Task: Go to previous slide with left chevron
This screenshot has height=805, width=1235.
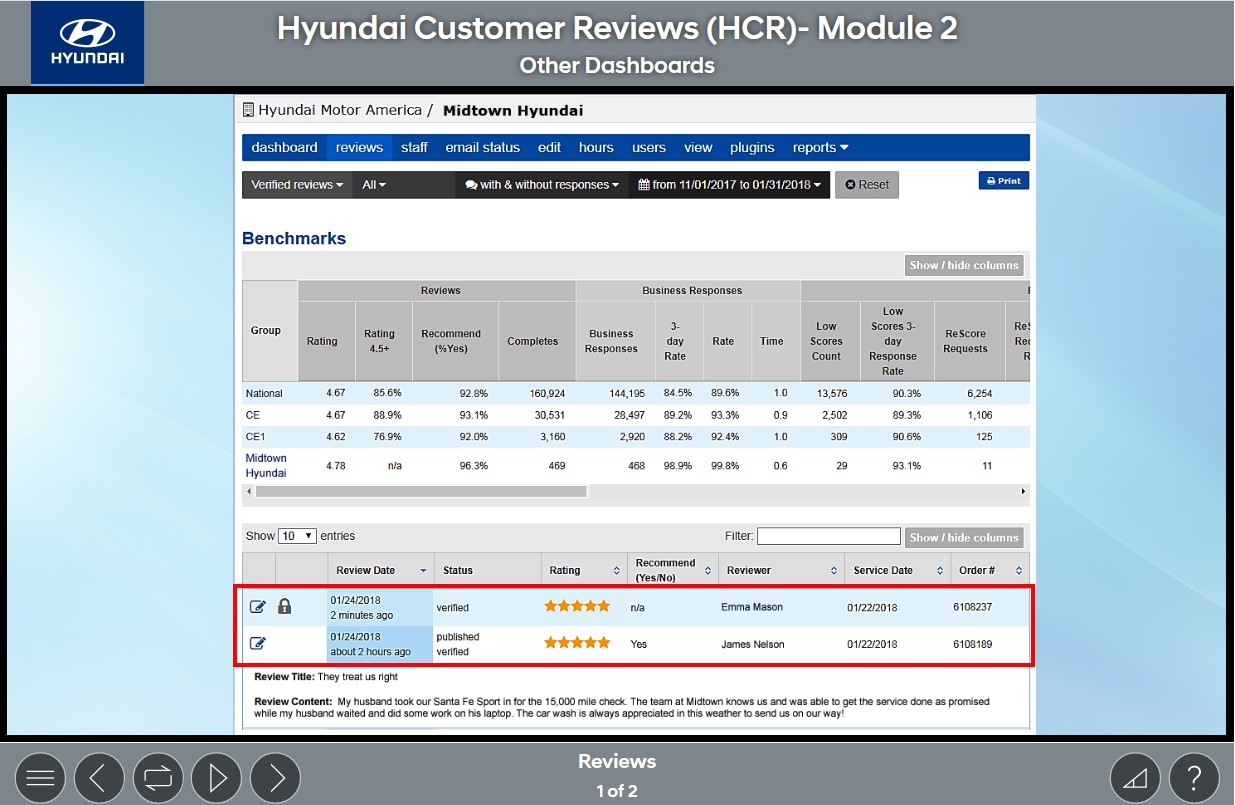Action: click(99, 778)
